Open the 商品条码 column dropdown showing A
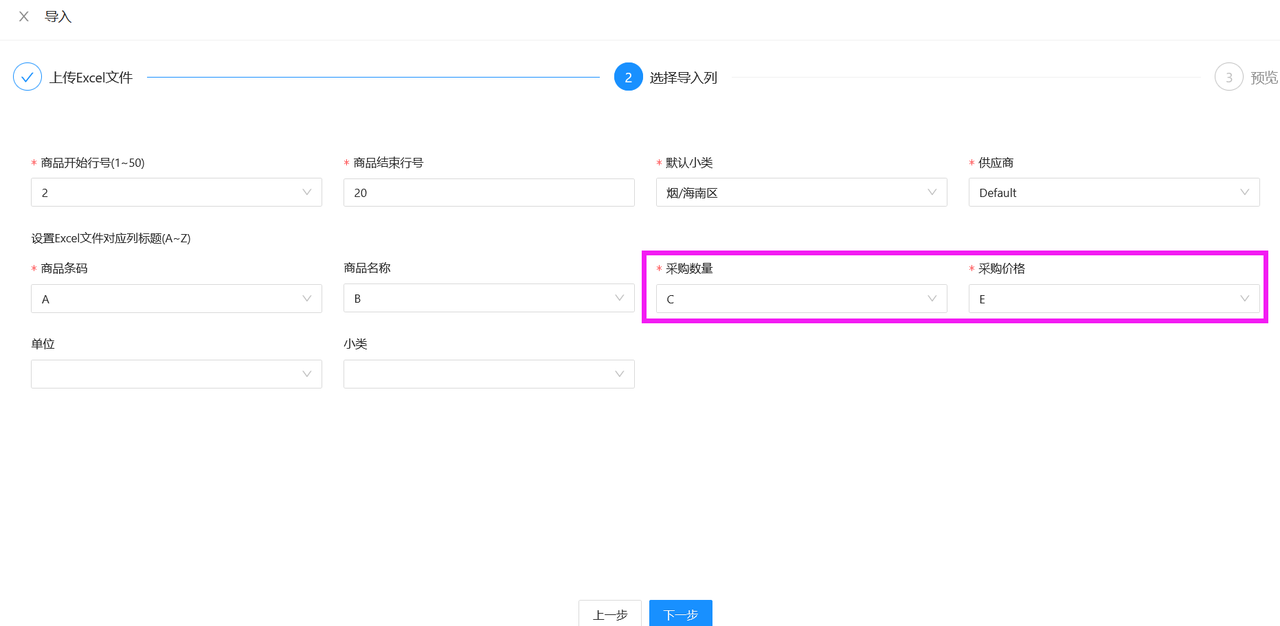Screen dimensions: 1280x626 (x=176, y=298)
